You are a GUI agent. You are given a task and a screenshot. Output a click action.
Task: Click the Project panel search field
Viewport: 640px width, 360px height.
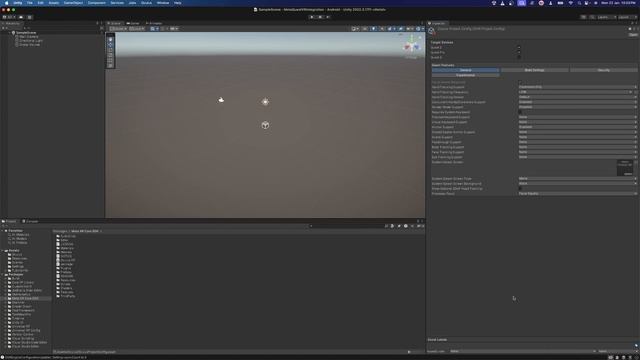pyautogui.click(x=347, y=226)
